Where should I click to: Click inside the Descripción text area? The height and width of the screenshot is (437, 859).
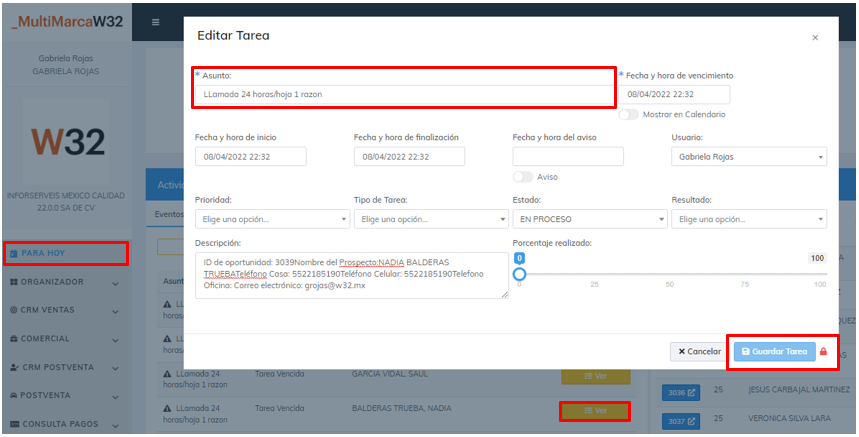point(352,275)
